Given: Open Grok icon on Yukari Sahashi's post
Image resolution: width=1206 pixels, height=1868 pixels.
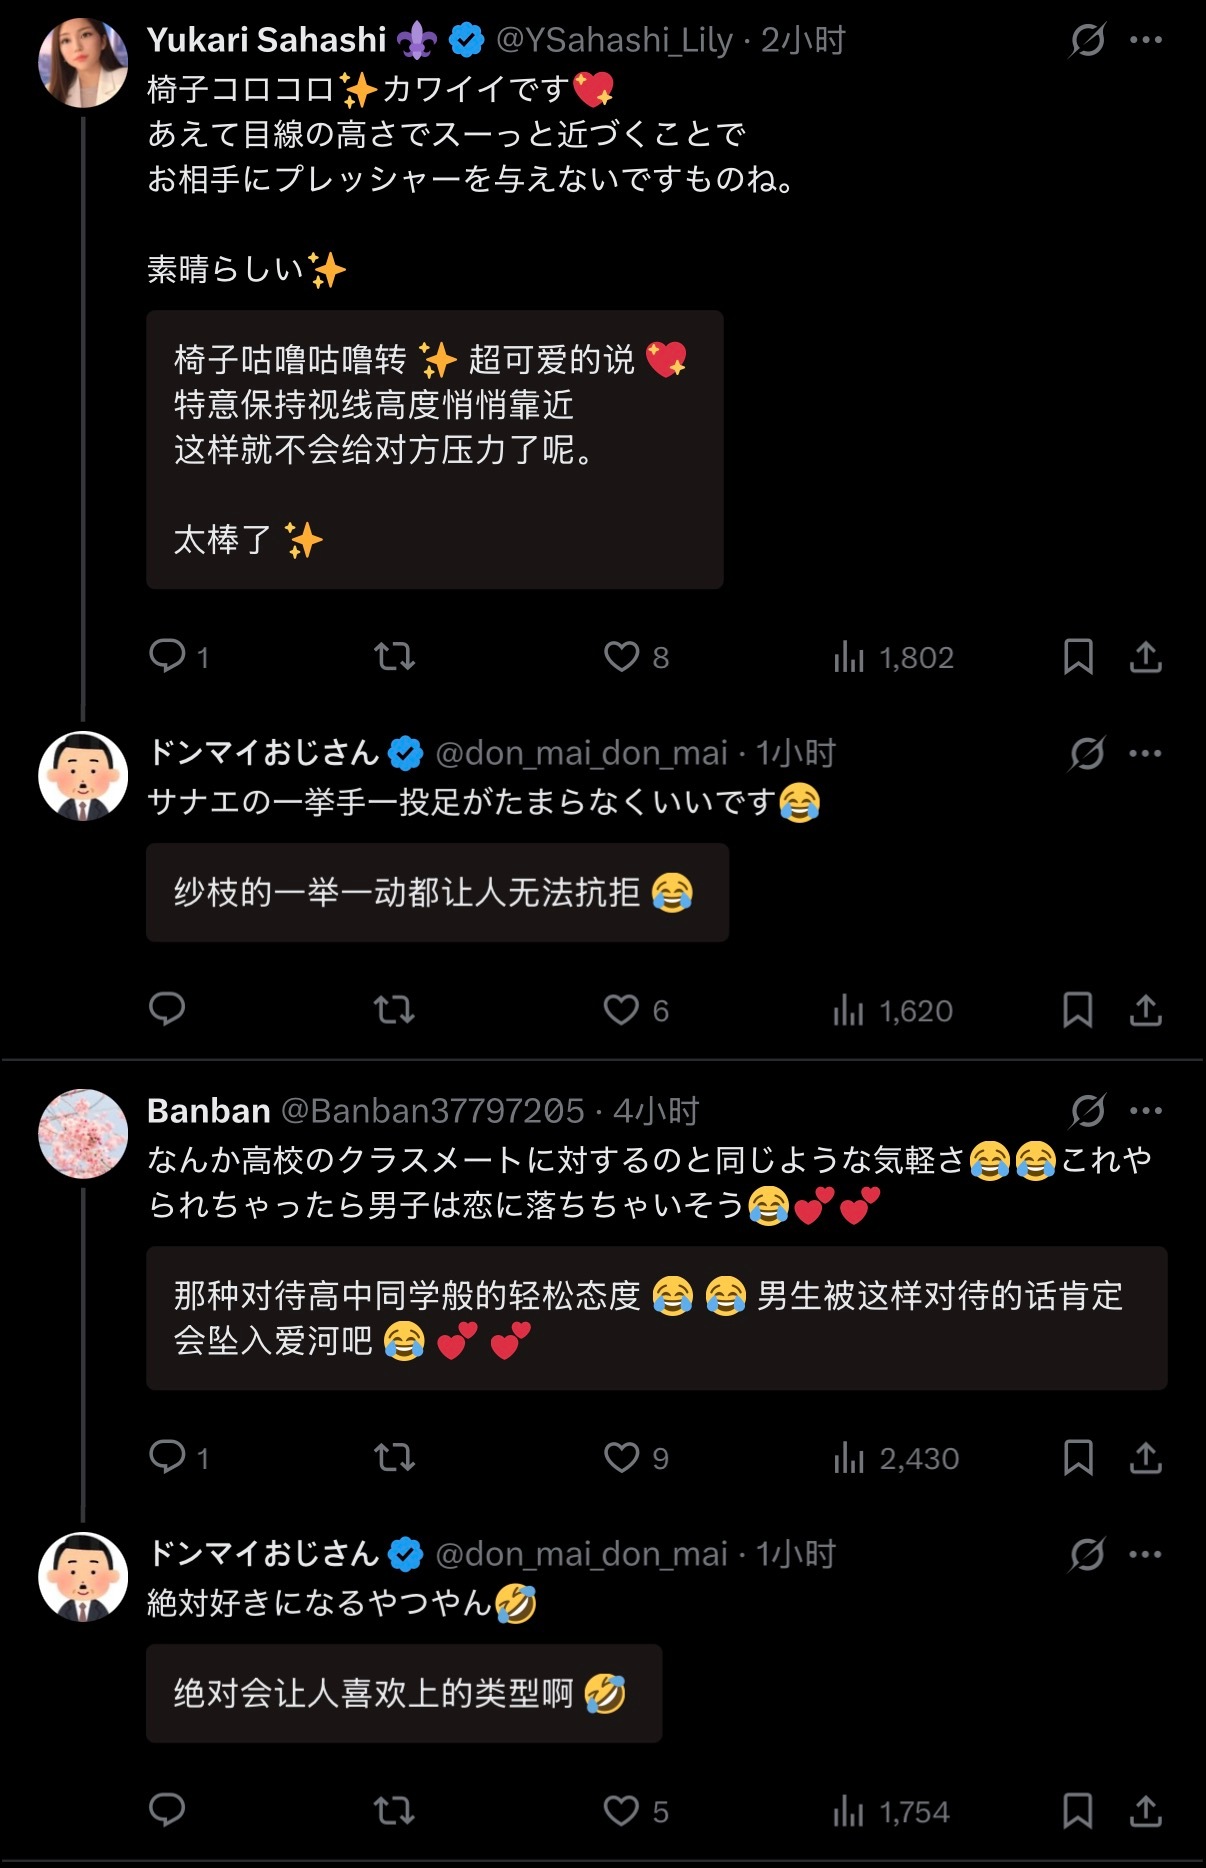Looking at the screenshot, I should pos(1087,40).
